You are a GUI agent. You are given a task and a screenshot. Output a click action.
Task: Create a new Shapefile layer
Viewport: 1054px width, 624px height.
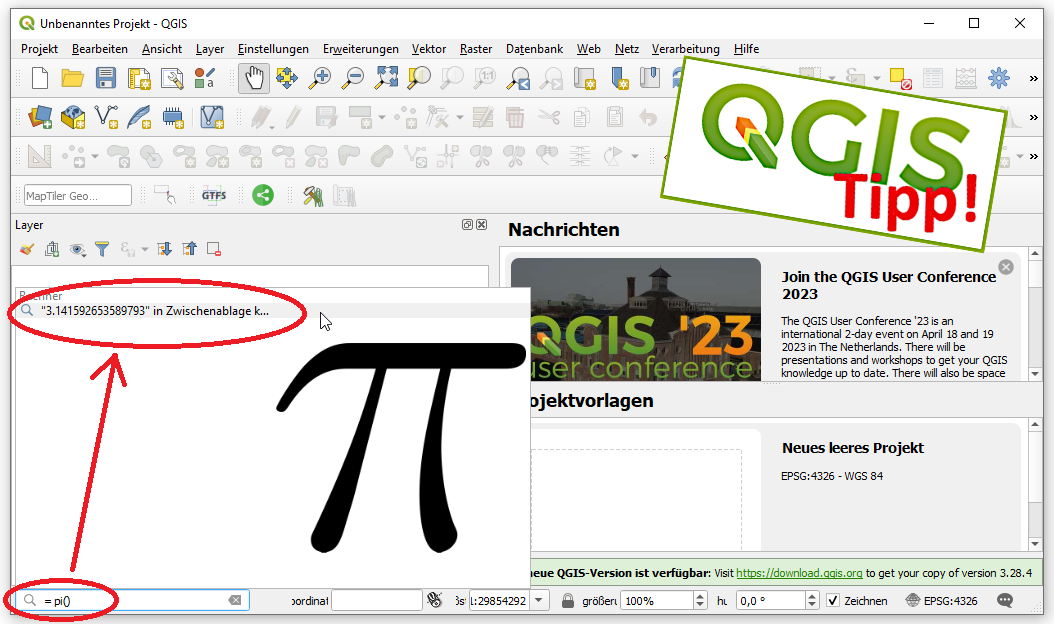[106, 118]
